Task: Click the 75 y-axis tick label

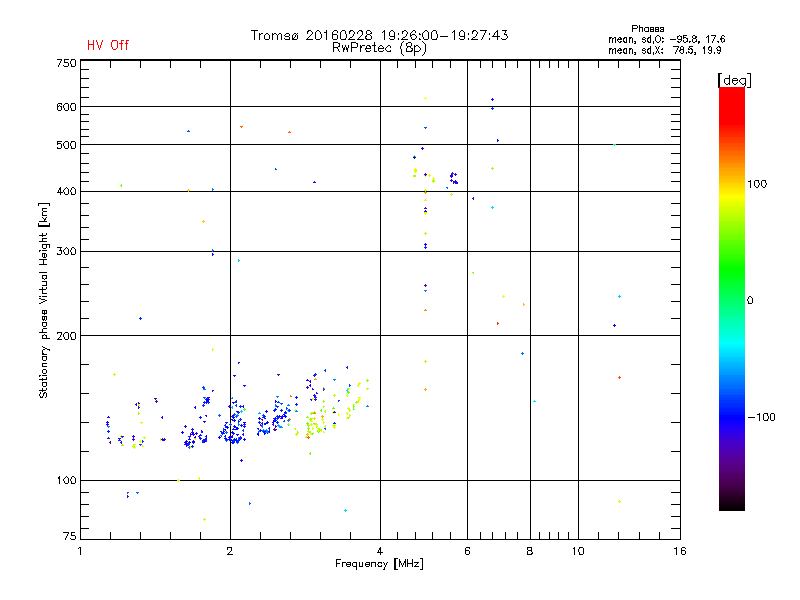Action: click(70, 536)
